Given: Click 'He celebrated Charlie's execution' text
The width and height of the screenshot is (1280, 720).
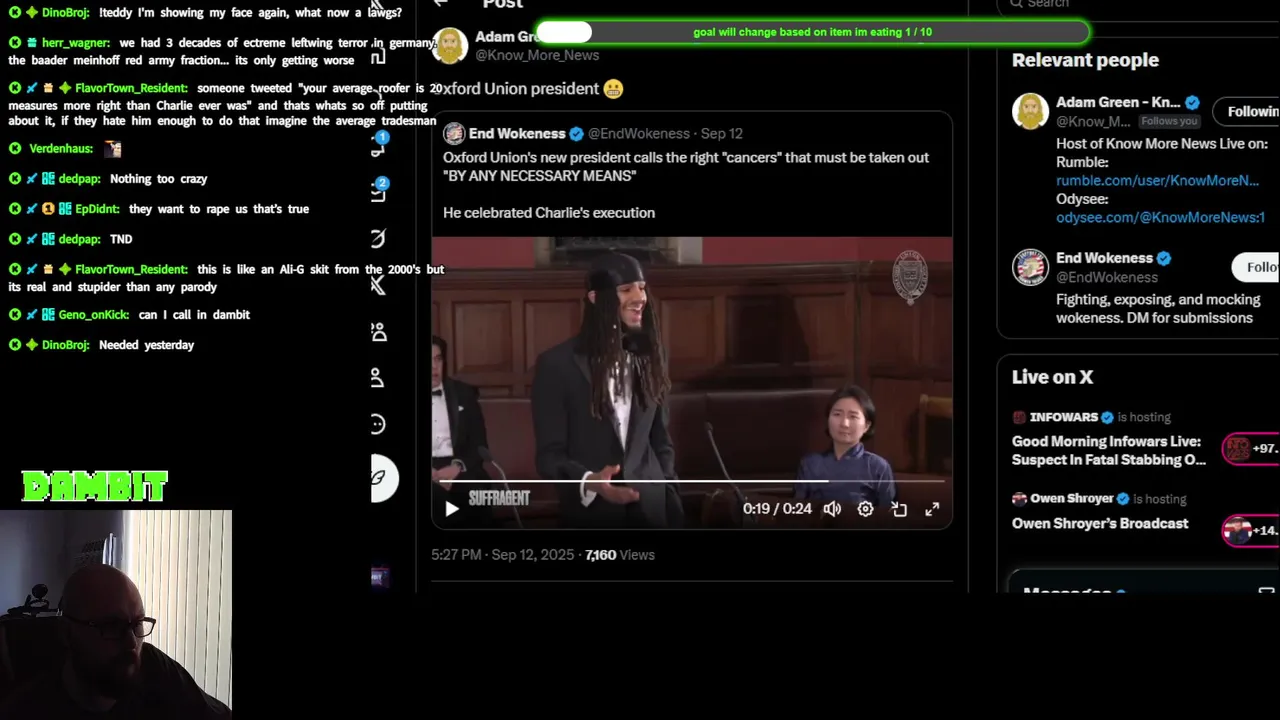Looking at the screenshot, I should coord(549,213).
